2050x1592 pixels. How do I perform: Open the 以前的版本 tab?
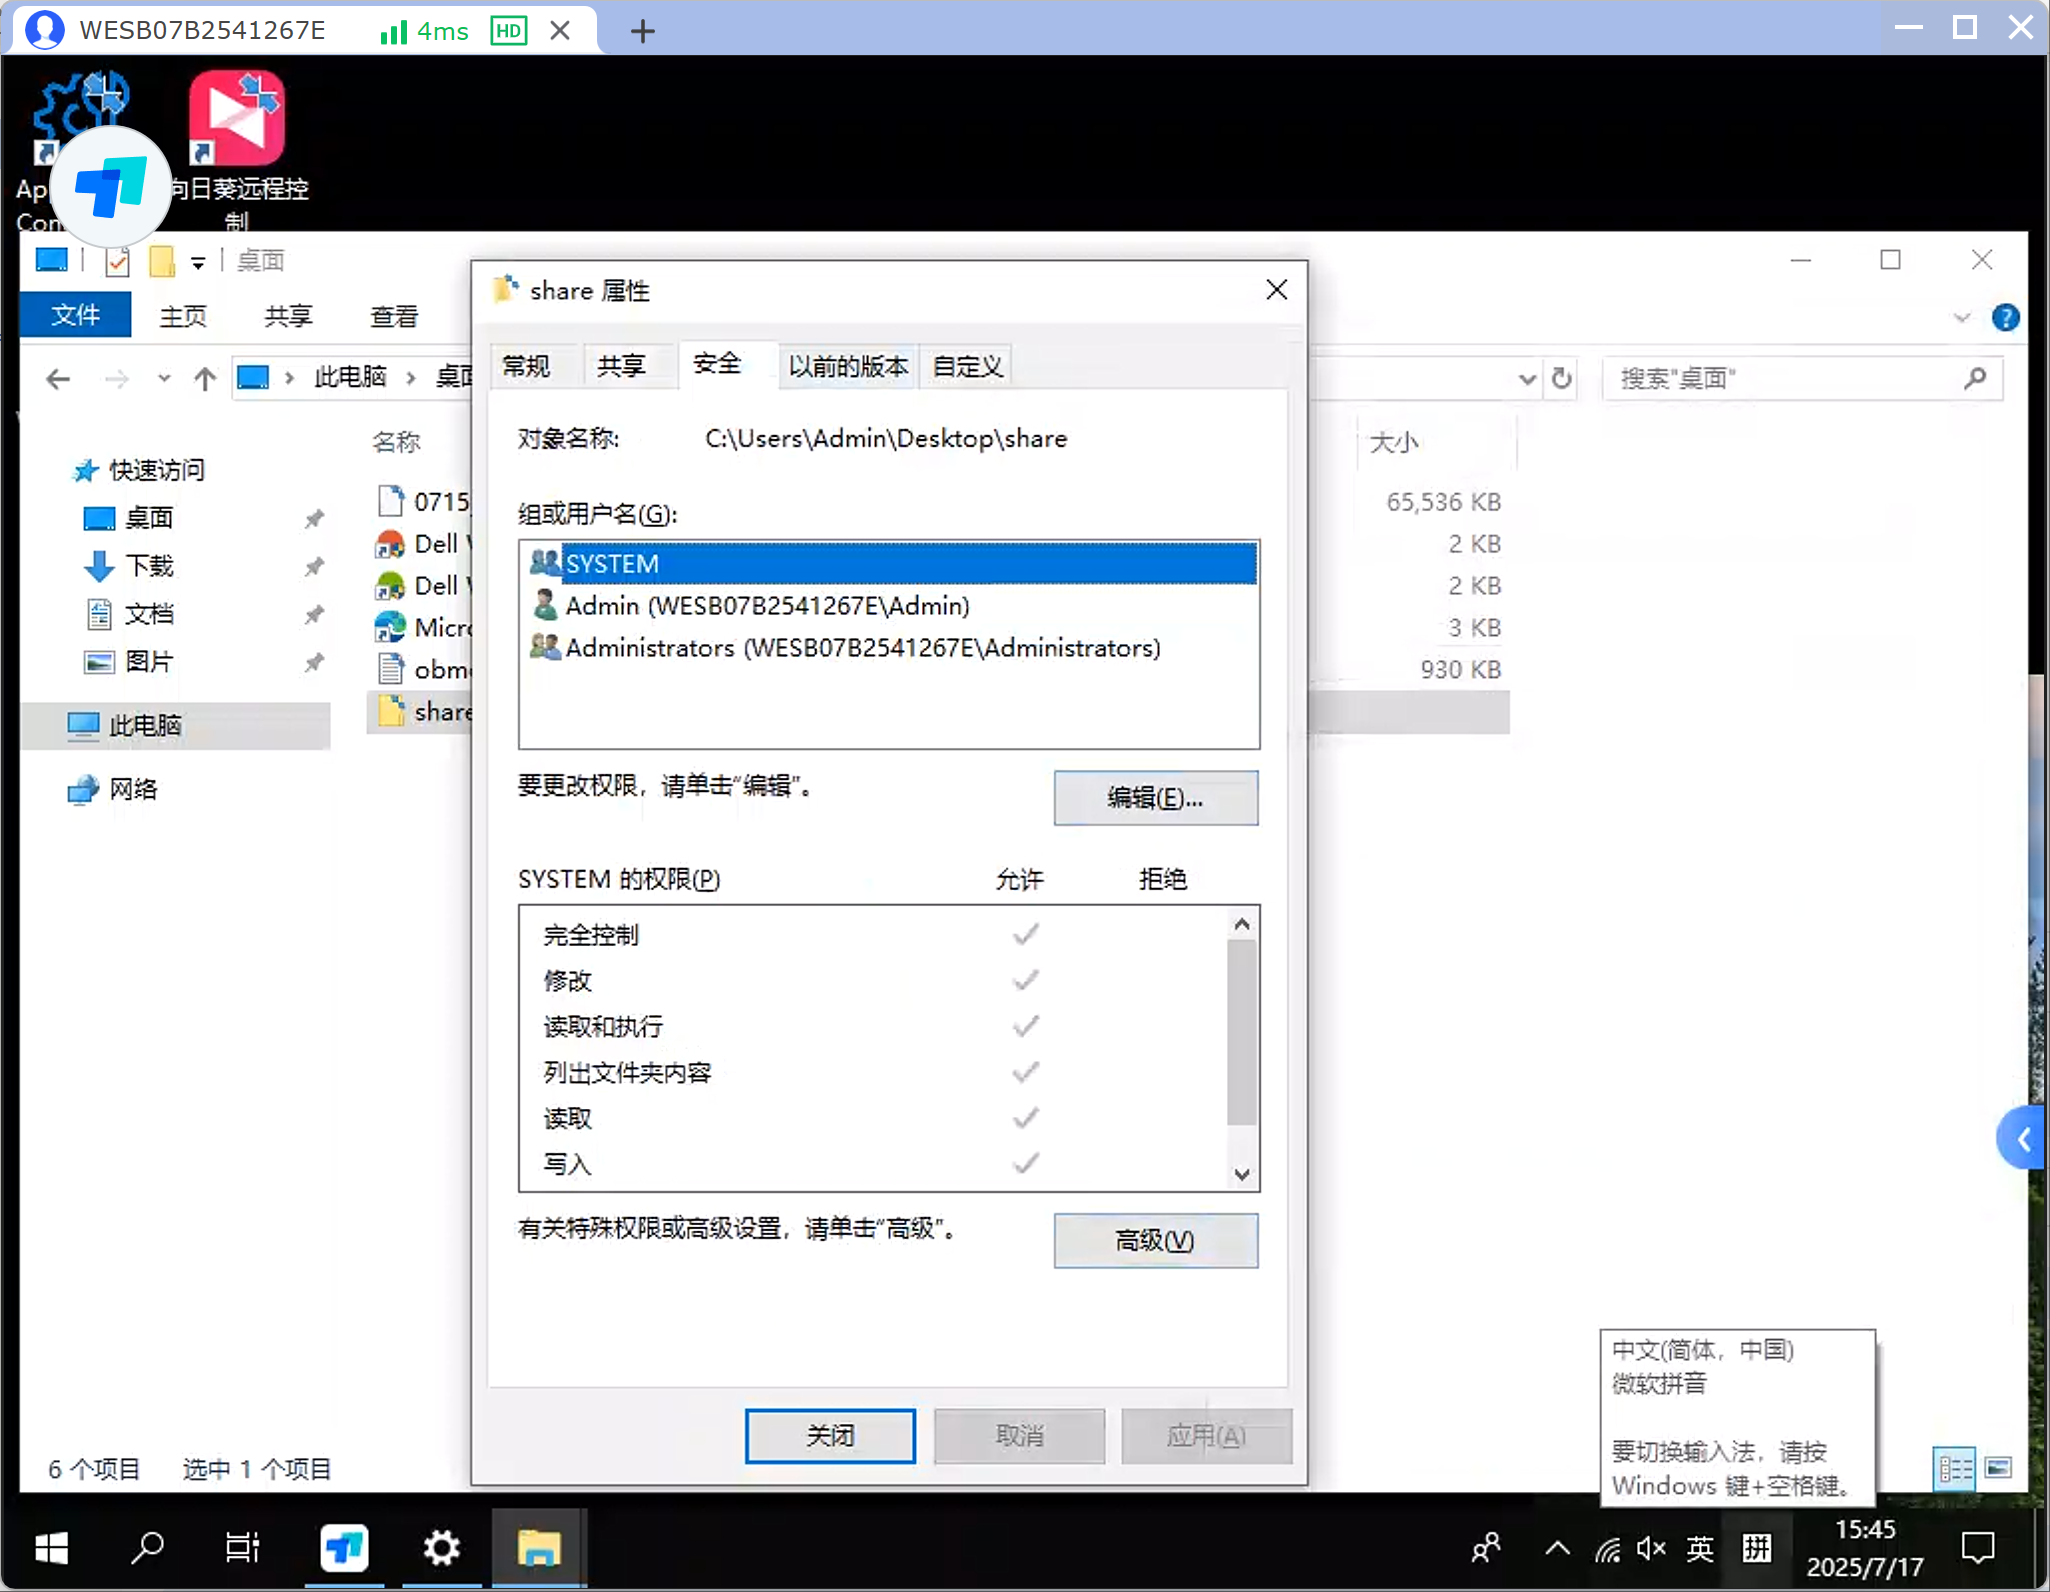[848, 366]
